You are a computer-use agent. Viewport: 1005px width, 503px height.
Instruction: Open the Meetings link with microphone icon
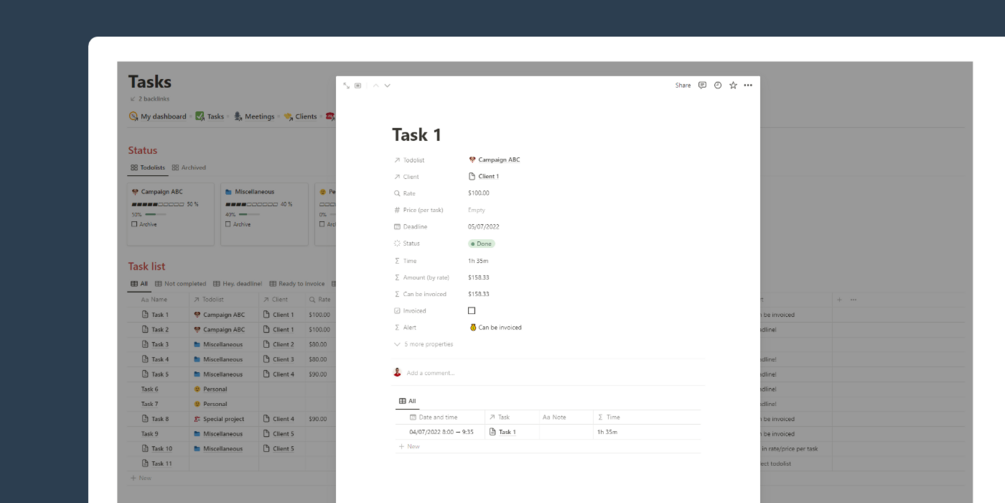pos(254,116)
